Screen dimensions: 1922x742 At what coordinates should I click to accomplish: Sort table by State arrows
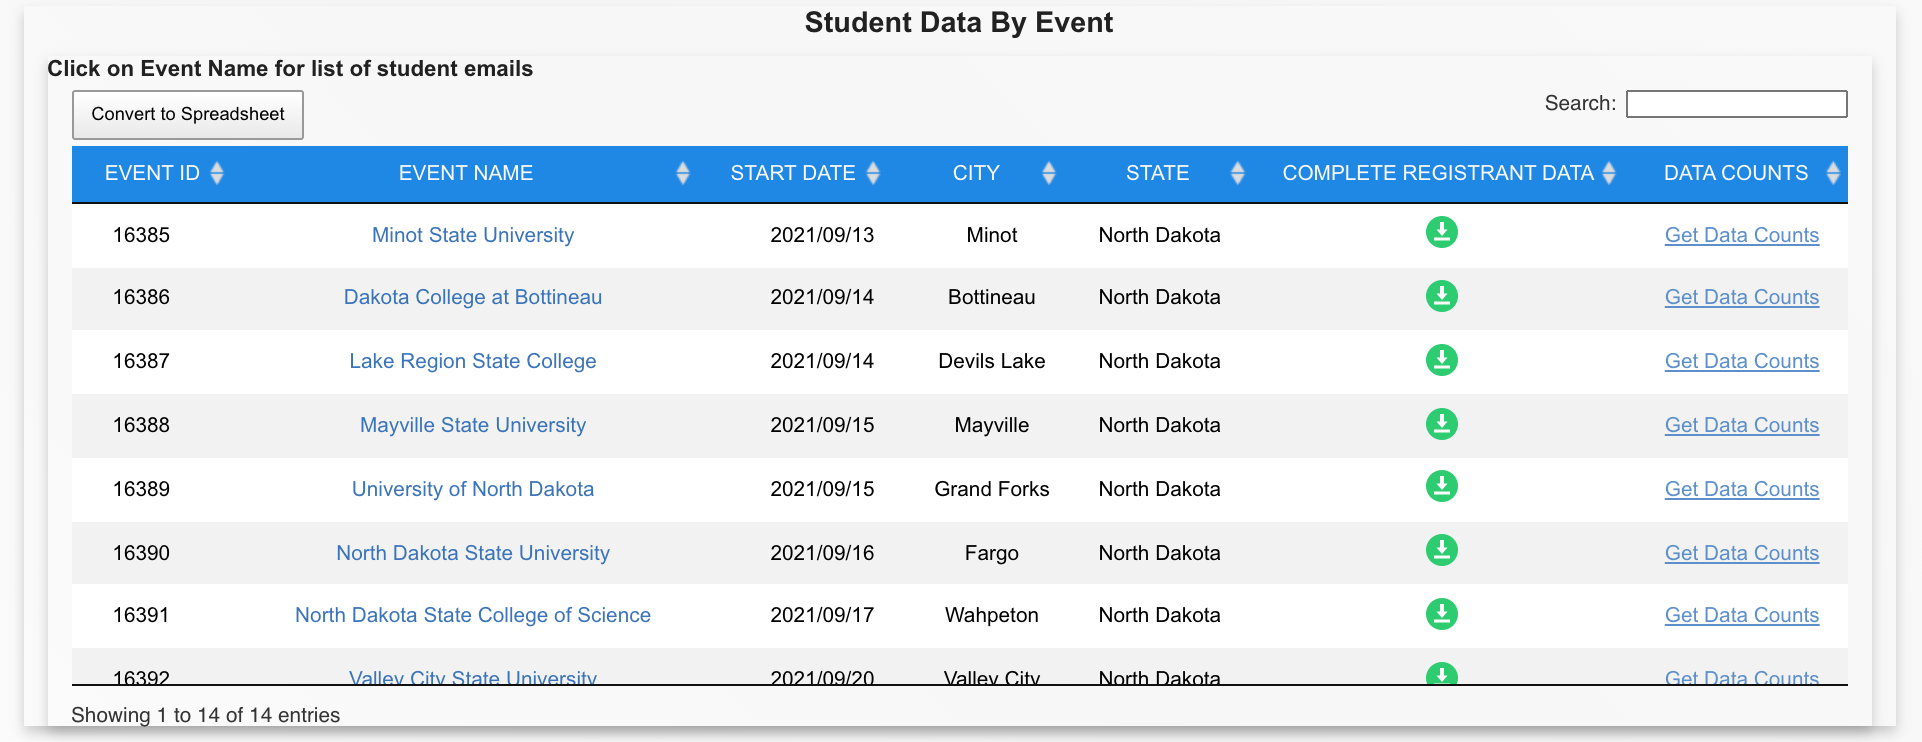click(x=1238, y=173)
